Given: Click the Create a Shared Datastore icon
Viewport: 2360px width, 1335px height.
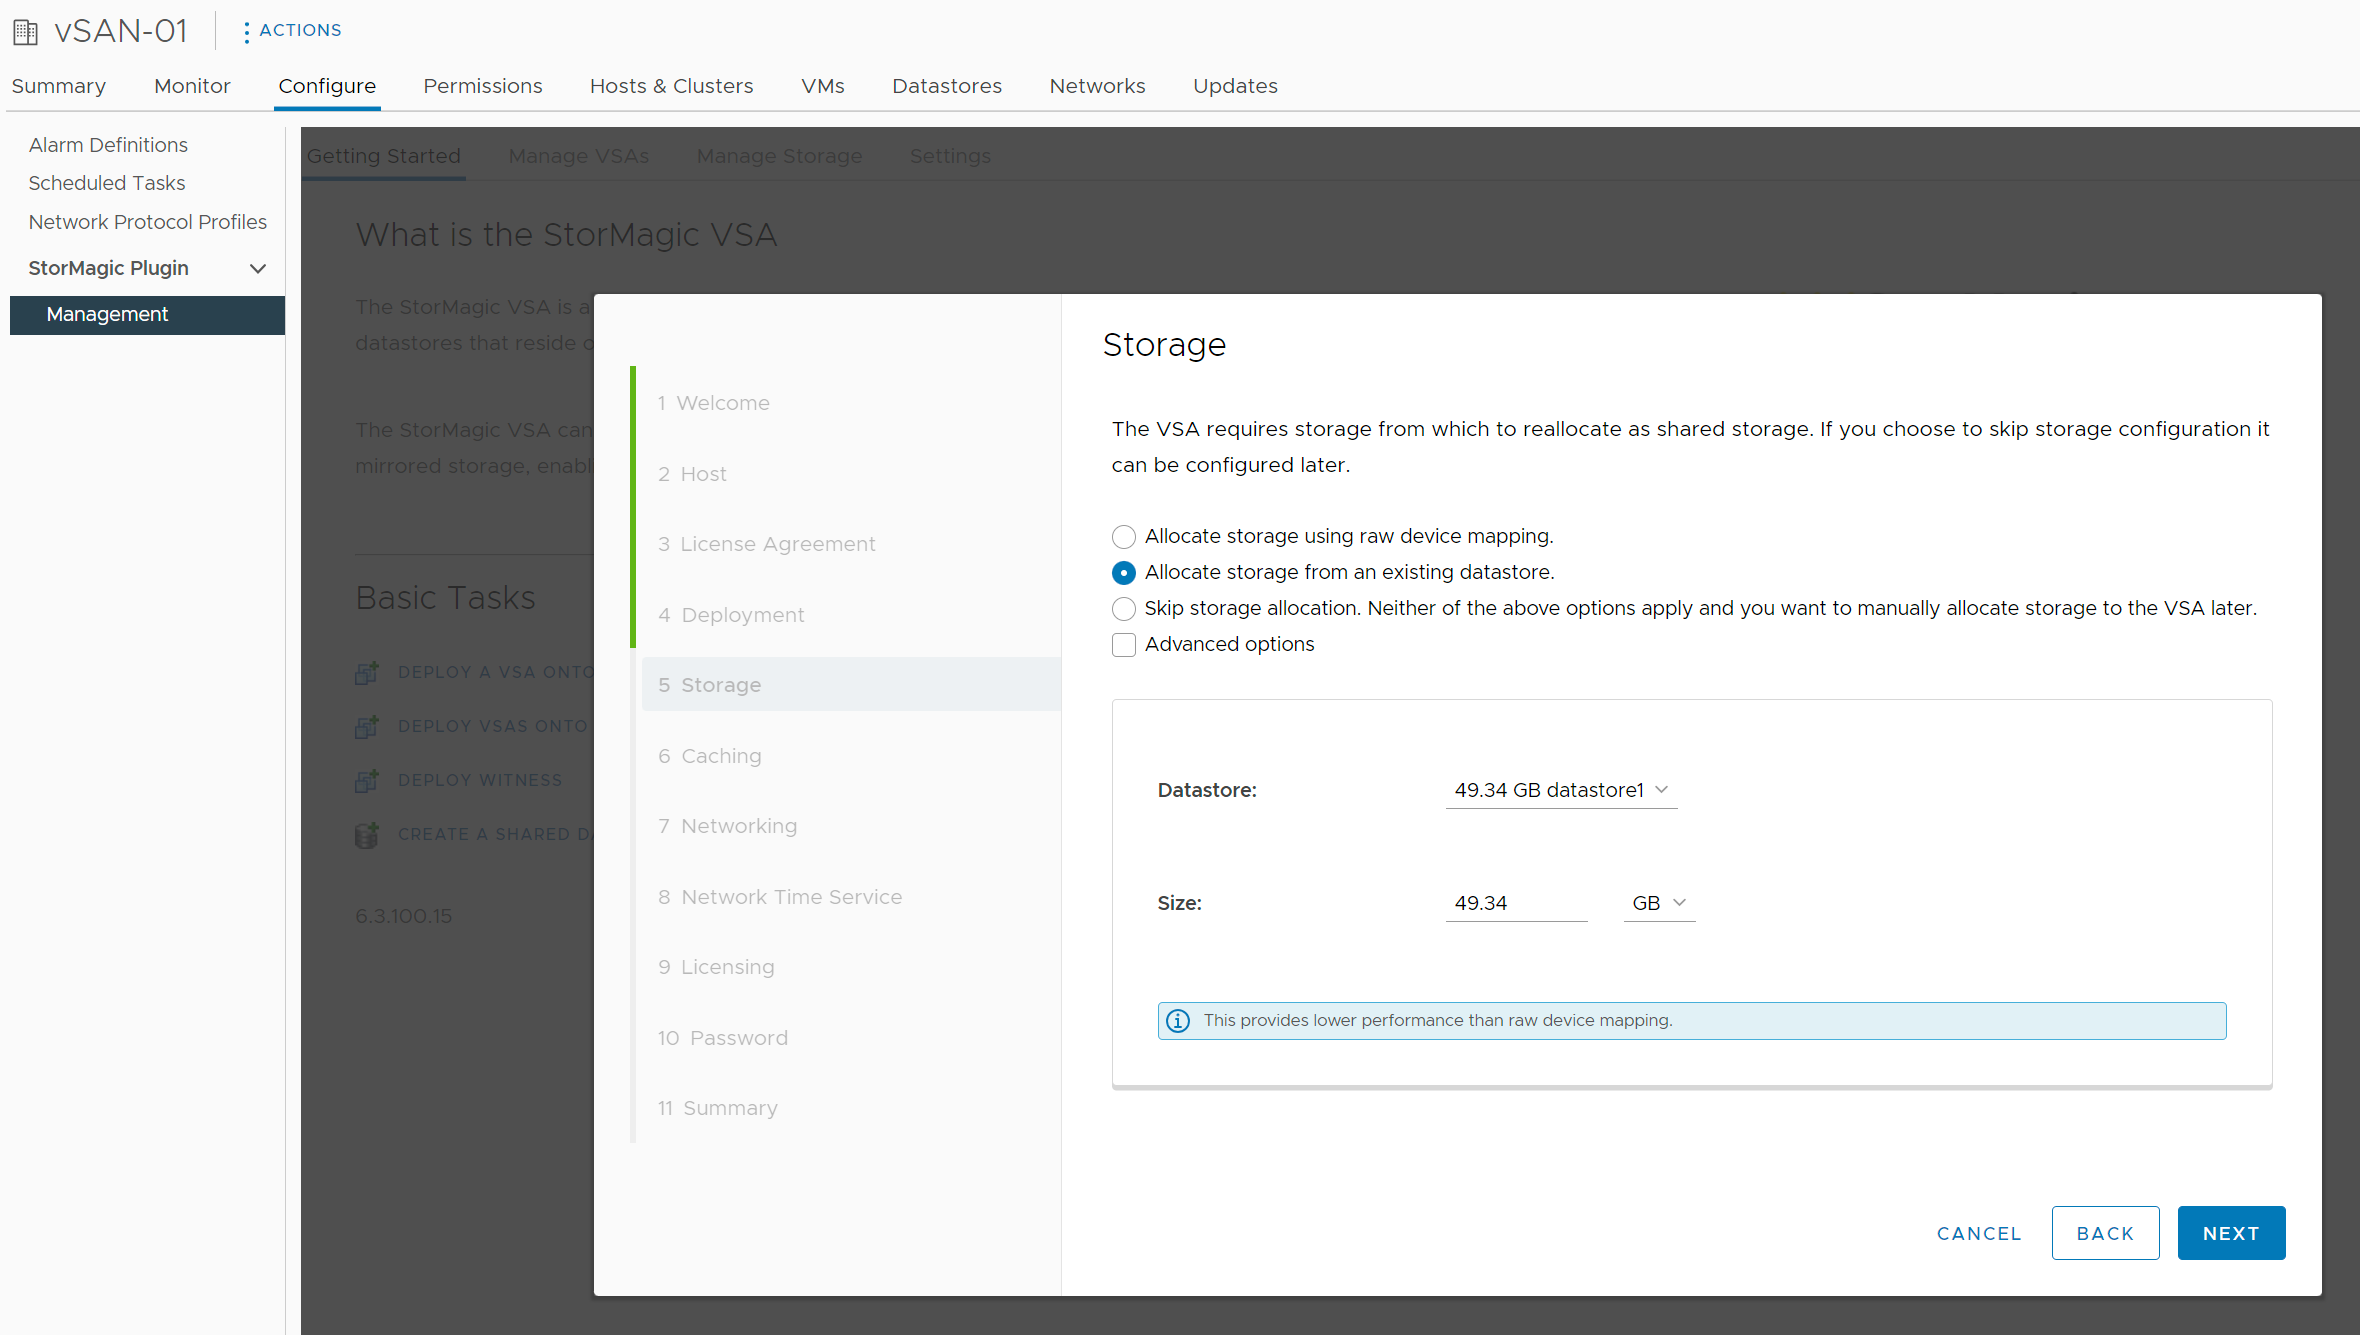Looking at the screenshot, I should click(x=367, y=834).
